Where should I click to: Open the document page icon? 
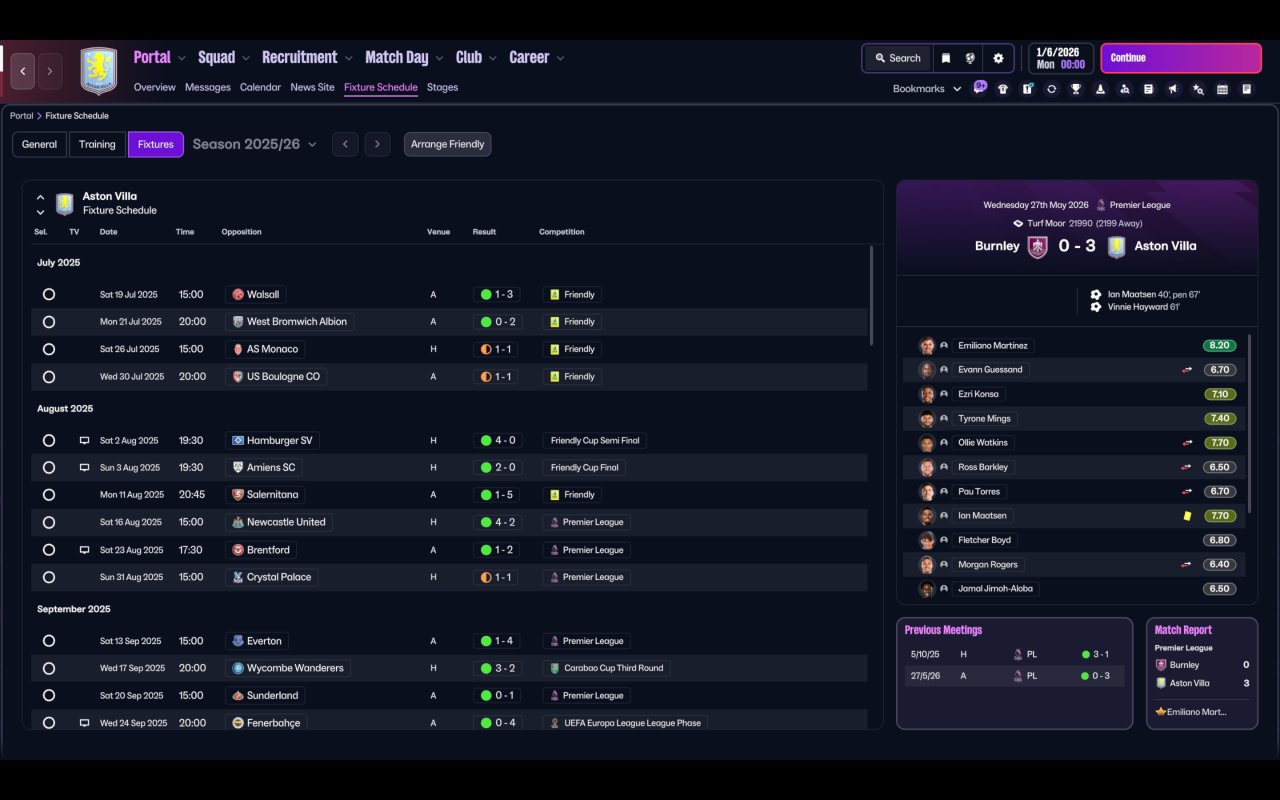1149,89
